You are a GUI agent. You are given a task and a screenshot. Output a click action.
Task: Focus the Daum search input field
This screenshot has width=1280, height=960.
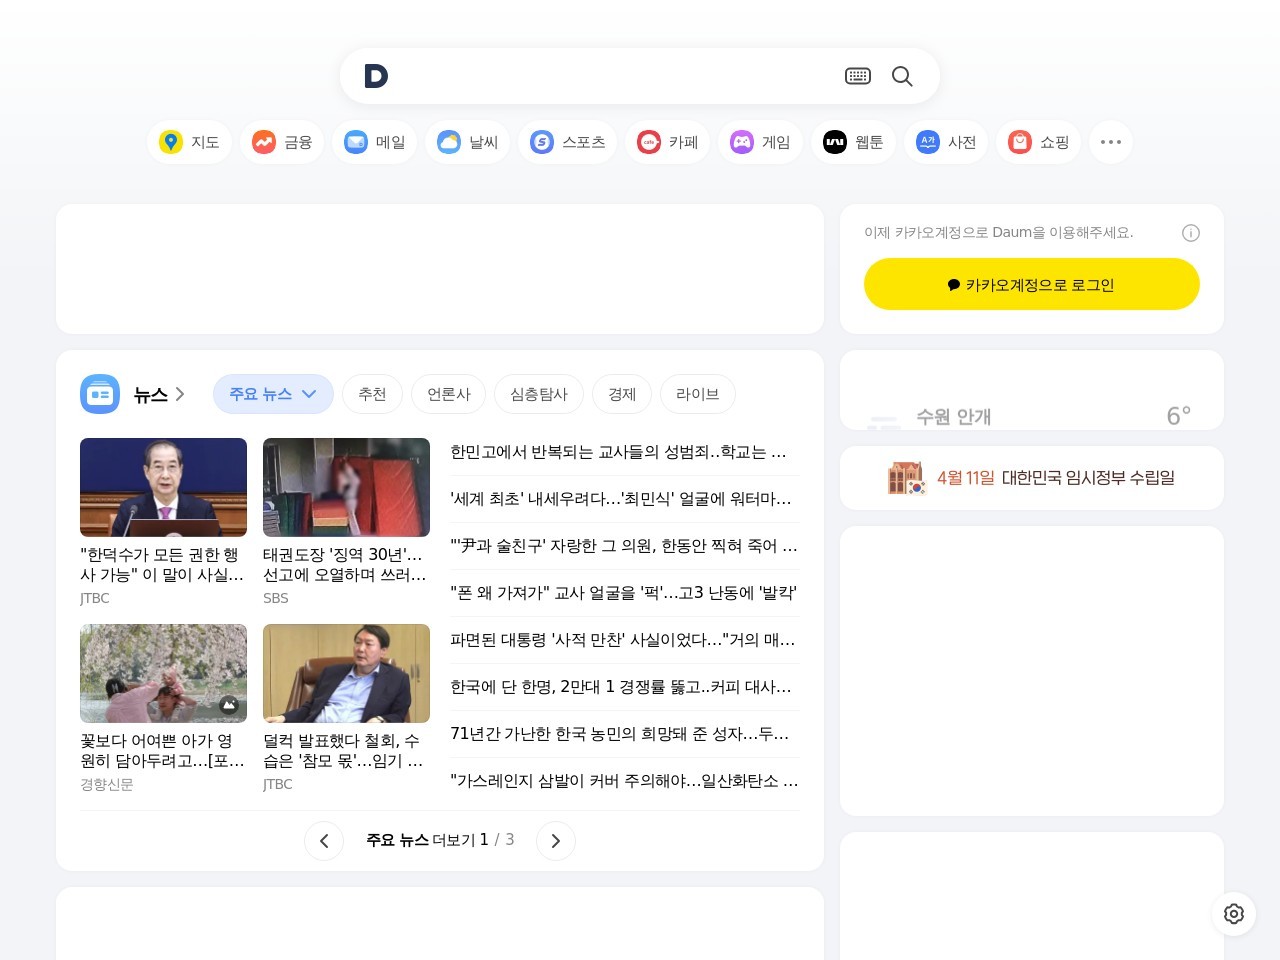click(x=615, y=76)
